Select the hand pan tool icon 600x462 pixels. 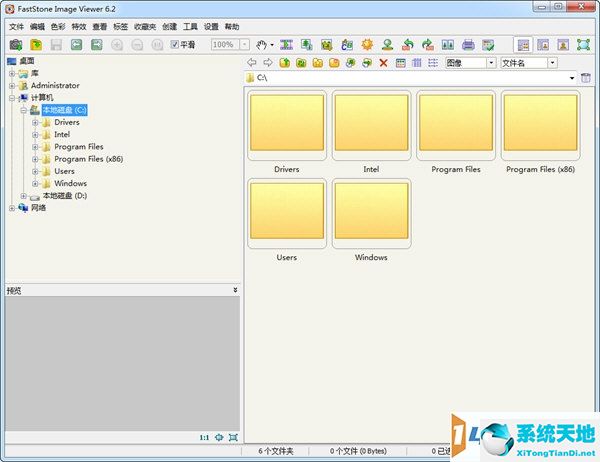coord(261,45)
